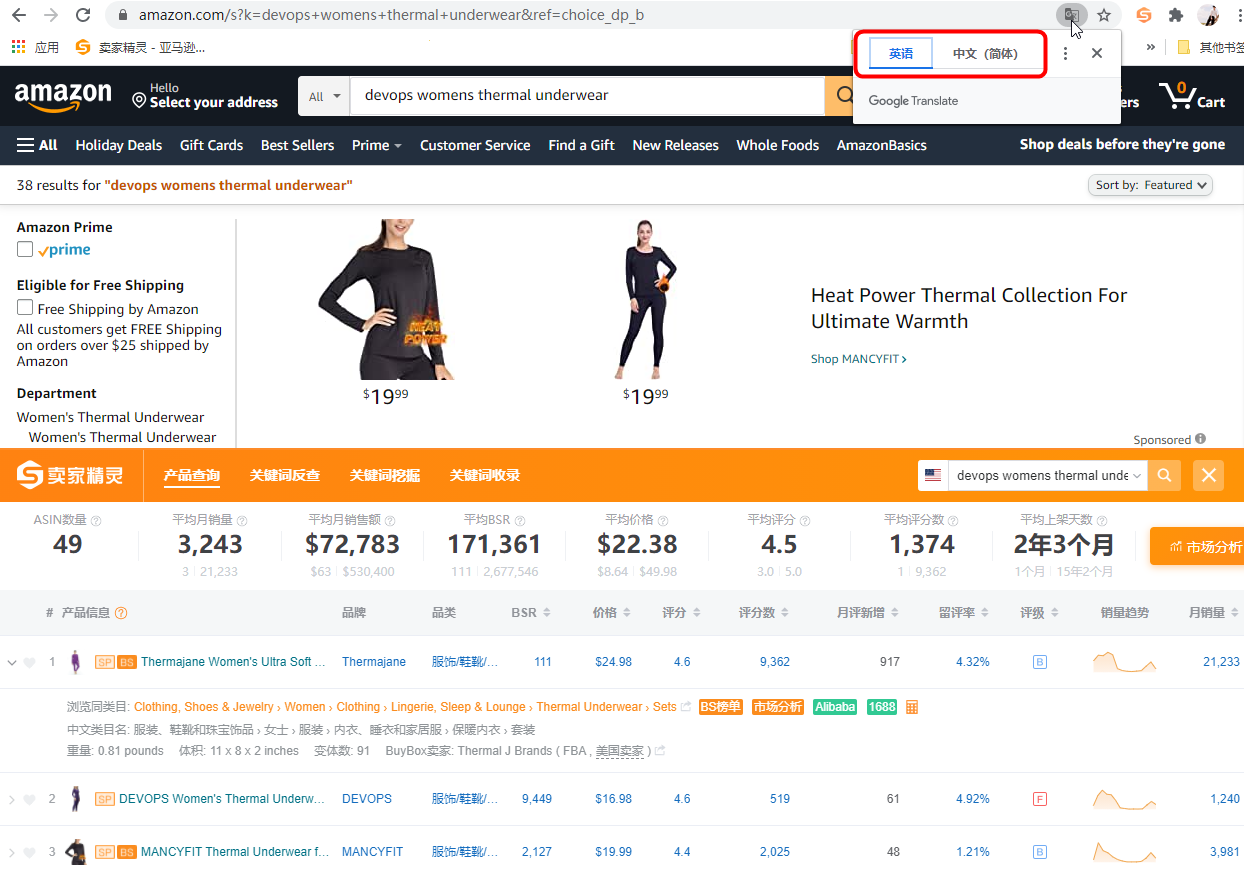Favorite the DEVOPS product with heart icon
1244x875 pixels.
click(29, 799)
